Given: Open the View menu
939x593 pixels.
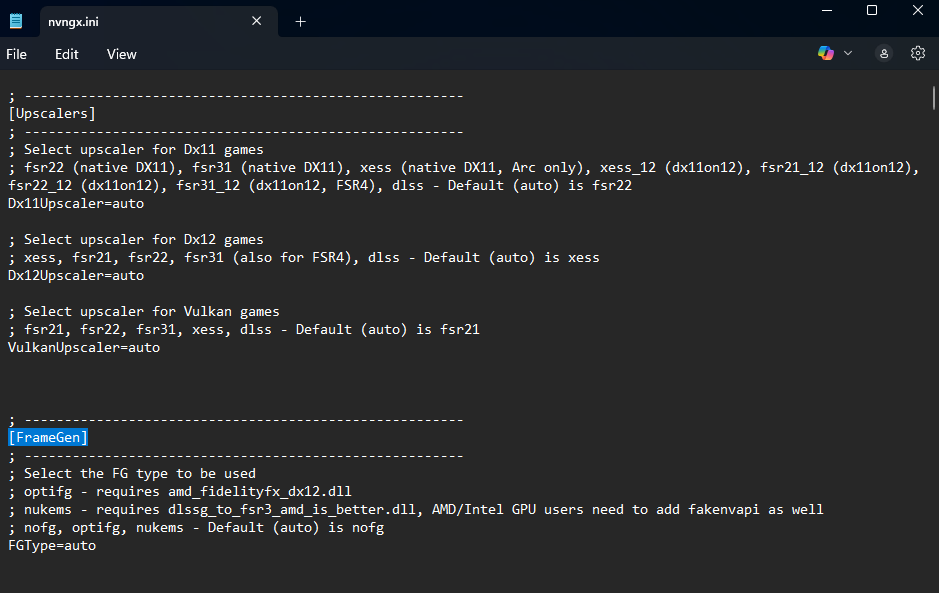Looking at the screenshot, I should (122, 55).
